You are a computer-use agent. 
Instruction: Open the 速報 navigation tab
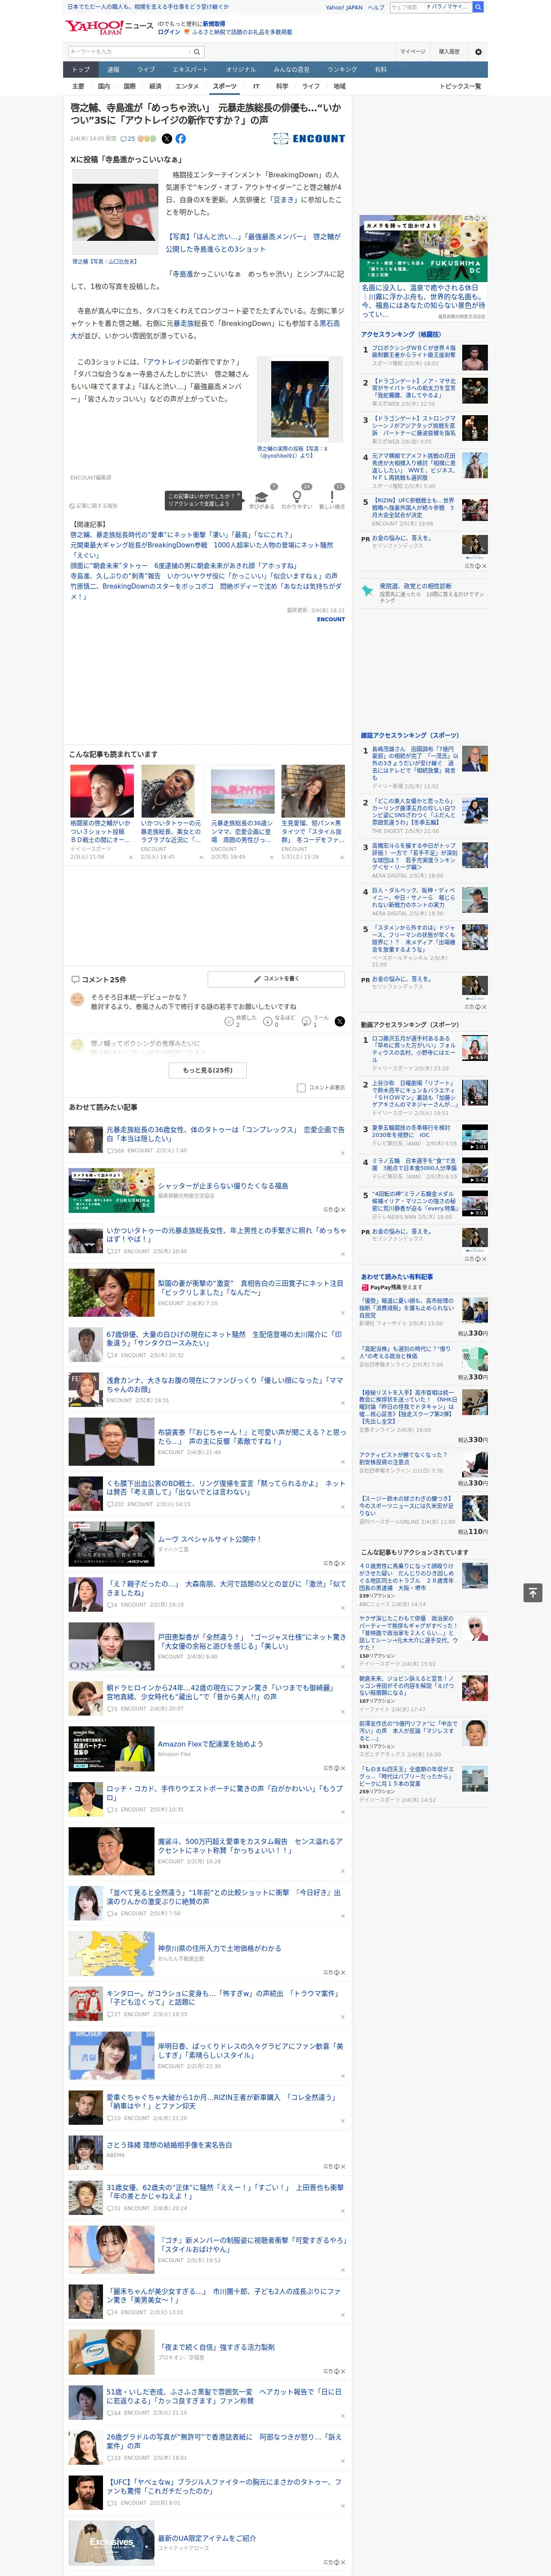[x=113, y=70]
